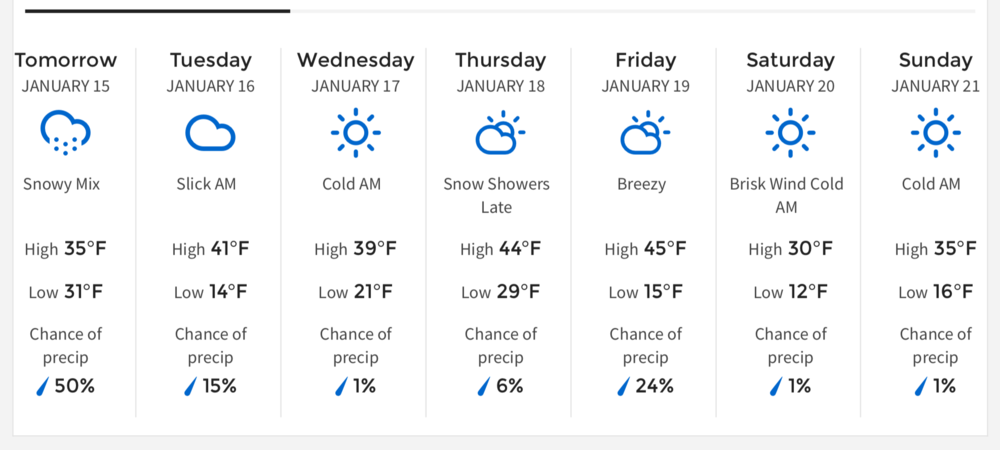The width and height of the screenshot is (1000, 450).
Task: Click Sunday's sunny weather icon
Action: tap(935, 133)
